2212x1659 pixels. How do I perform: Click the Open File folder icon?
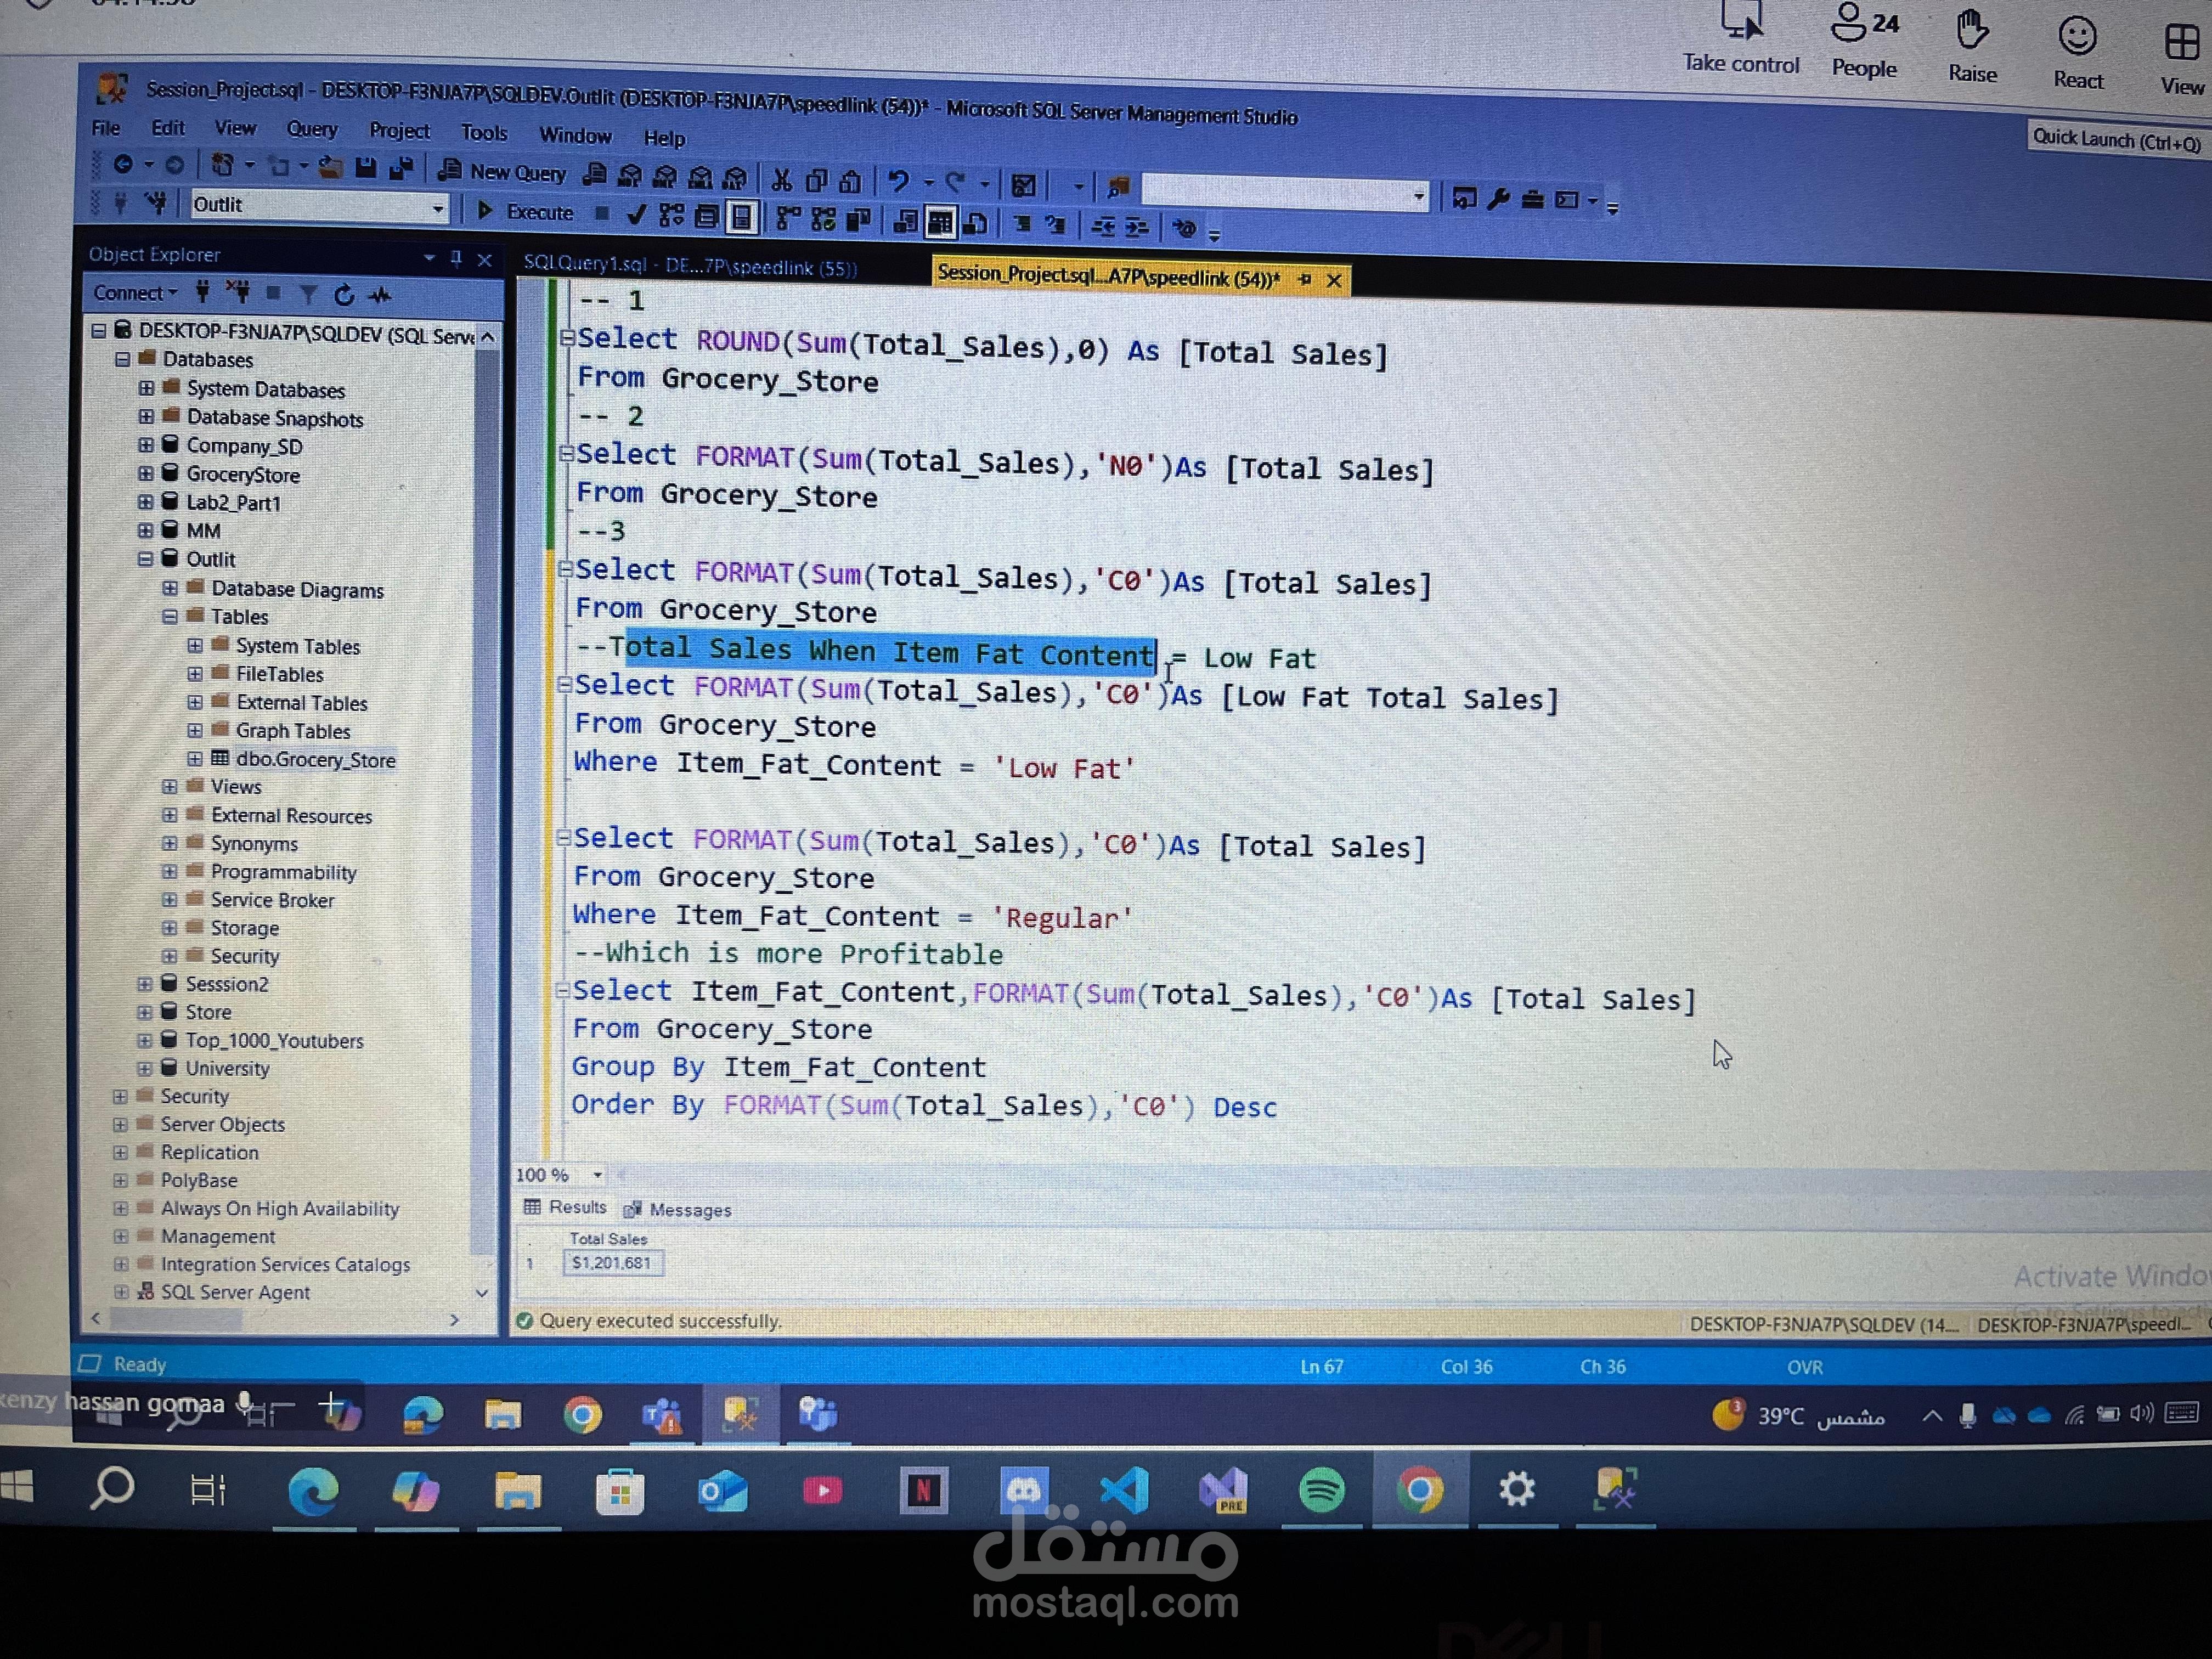coord(330,168)
